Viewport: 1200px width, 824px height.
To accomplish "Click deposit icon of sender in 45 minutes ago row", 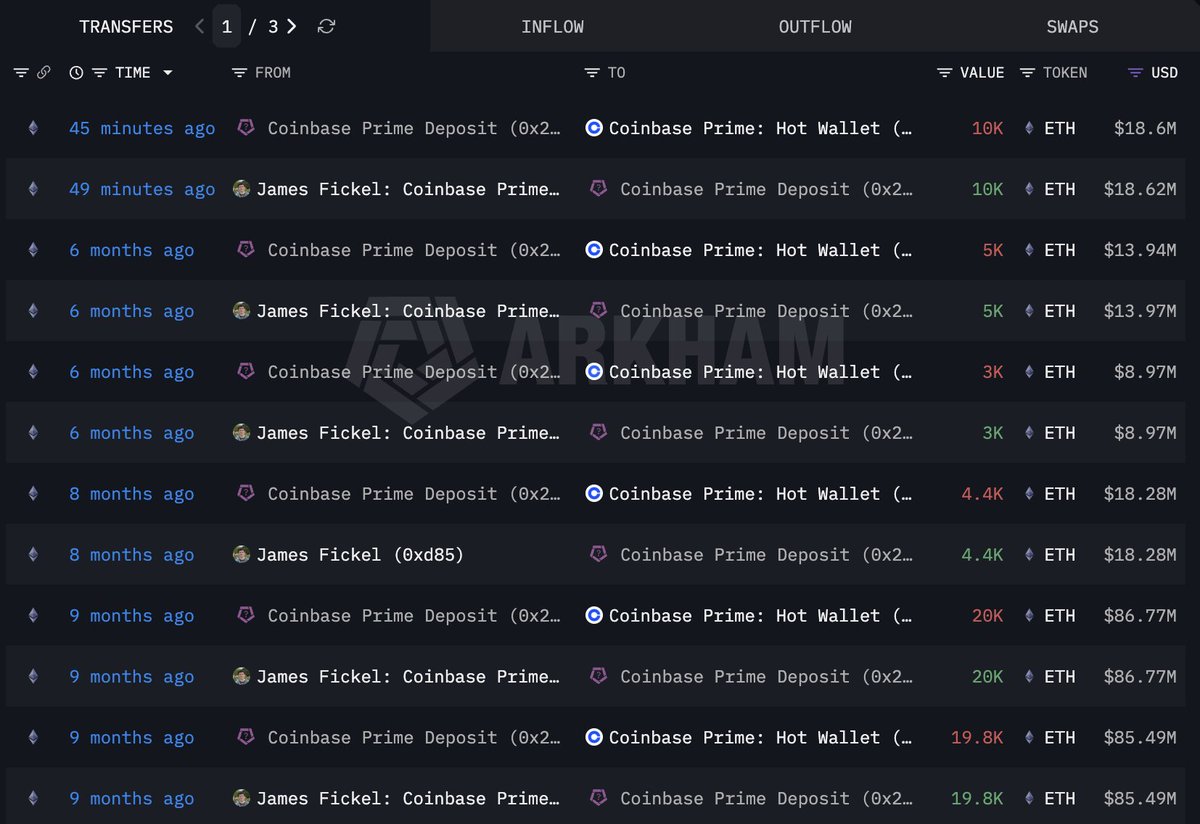I will point(245,127).
